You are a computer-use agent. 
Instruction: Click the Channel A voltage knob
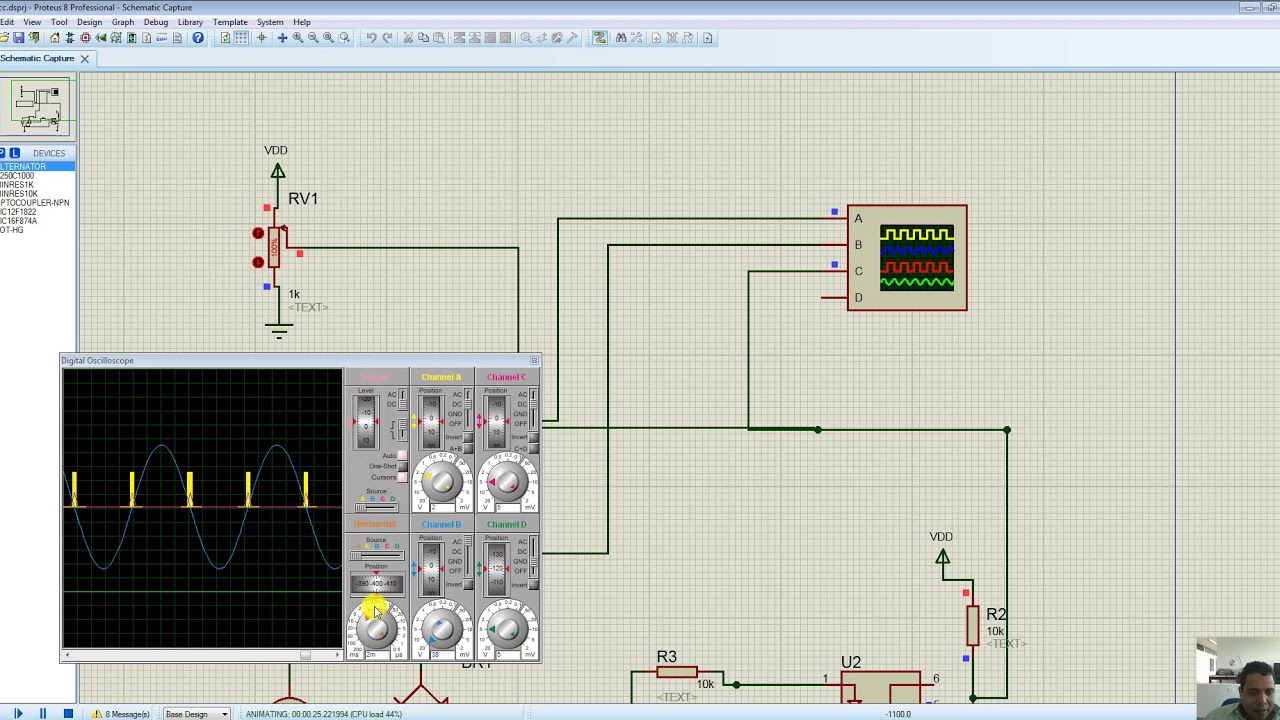tap(441, 482)
